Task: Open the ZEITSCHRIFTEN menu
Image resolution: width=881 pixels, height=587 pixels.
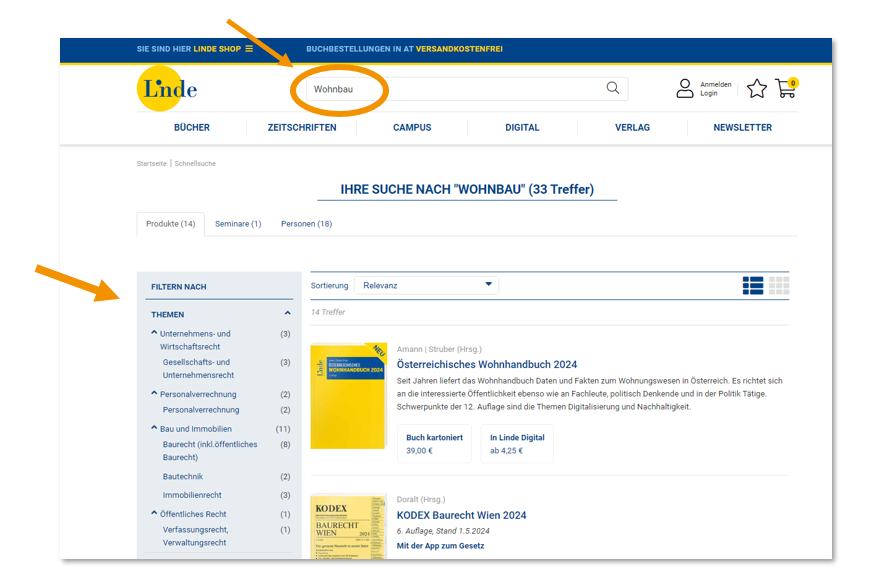Action: pyautogui.click(x=302, y=128)
